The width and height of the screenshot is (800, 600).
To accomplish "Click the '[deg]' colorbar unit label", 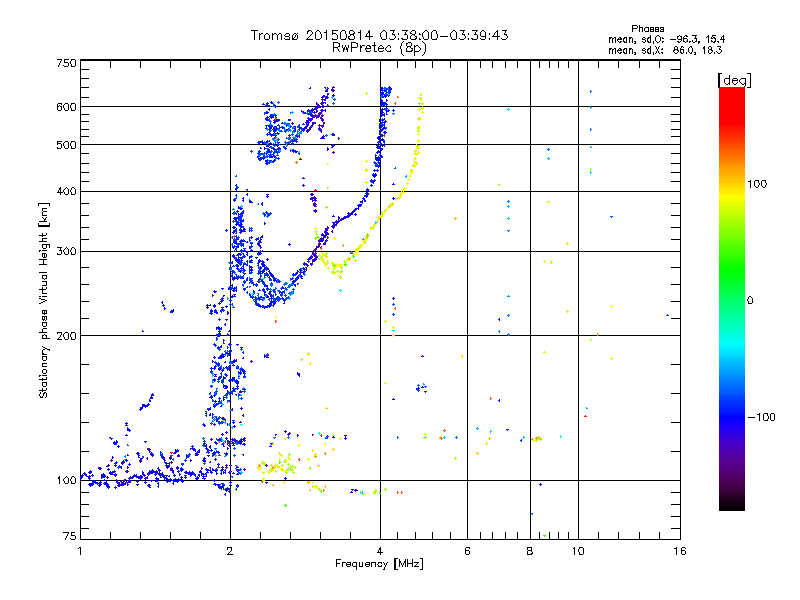I will click(734, 80).
